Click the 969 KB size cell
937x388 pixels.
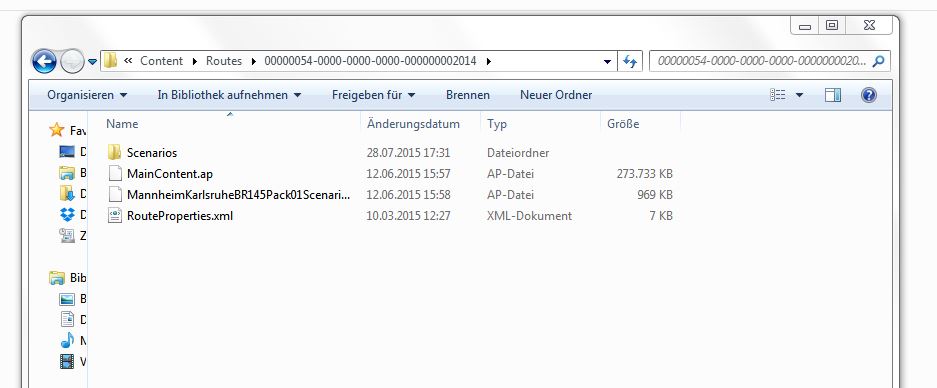(x=655, y=195)
